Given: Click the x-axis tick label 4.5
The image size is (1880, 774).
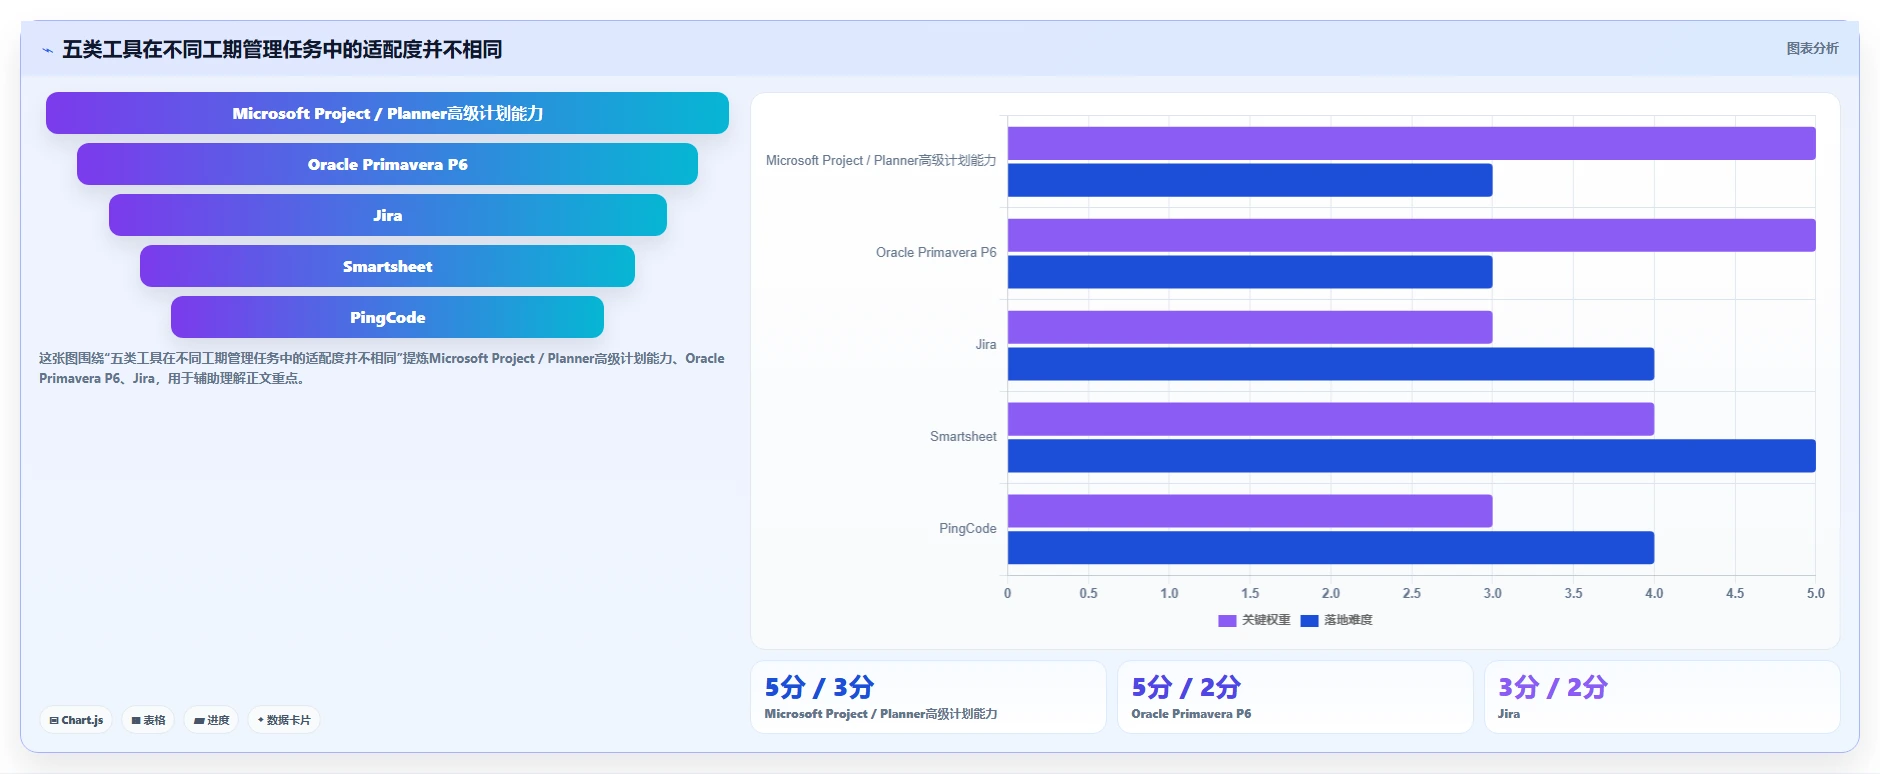Looking at the screenshot, I should click(1735, 593).
